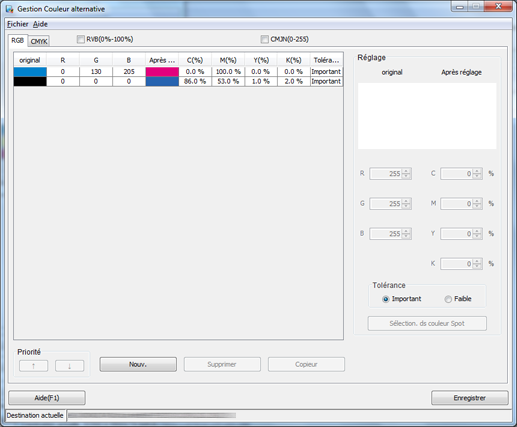Click the C field spinner arrows

coord(477,174)
